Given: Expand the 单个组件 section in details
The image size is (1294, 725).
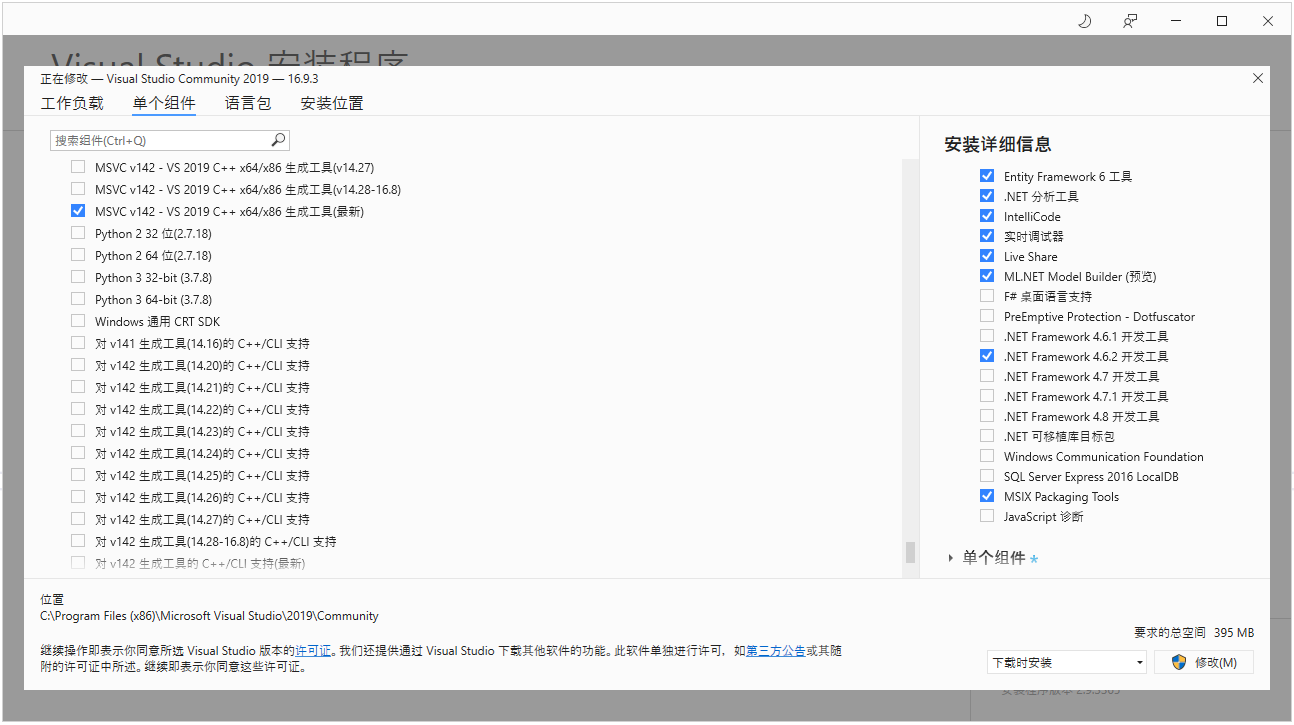Looking at the screenshot, I should point(951,558).
